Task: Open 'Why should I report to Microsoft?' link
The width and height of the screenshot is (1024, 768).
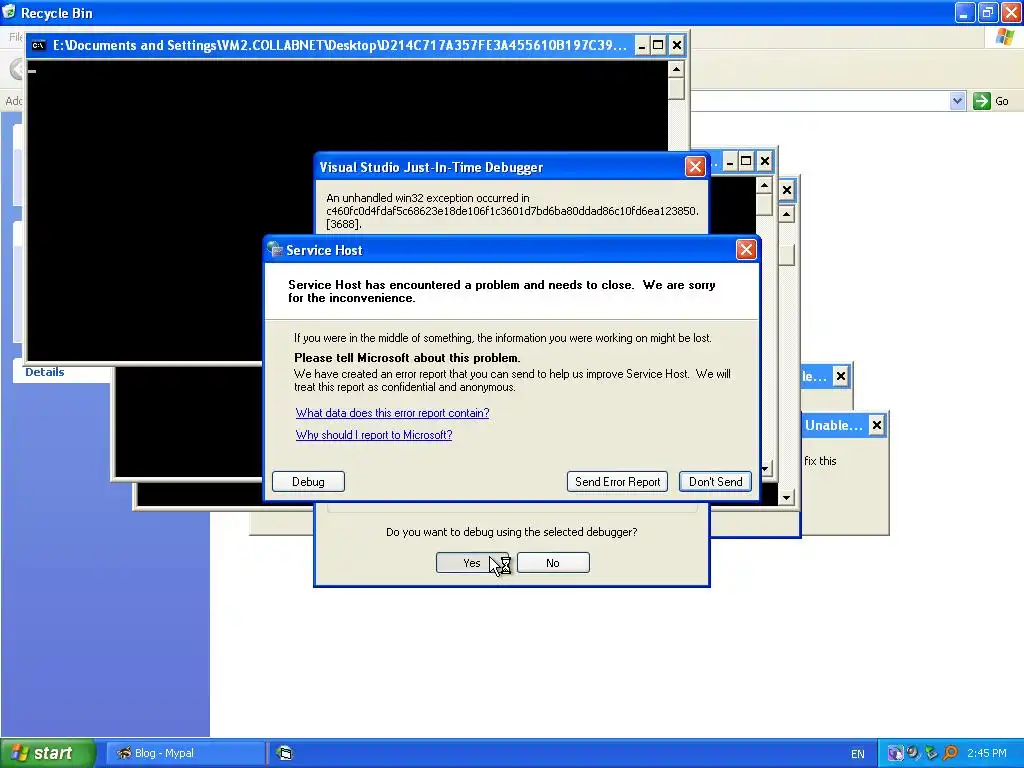Action: (x=374, y=435)
